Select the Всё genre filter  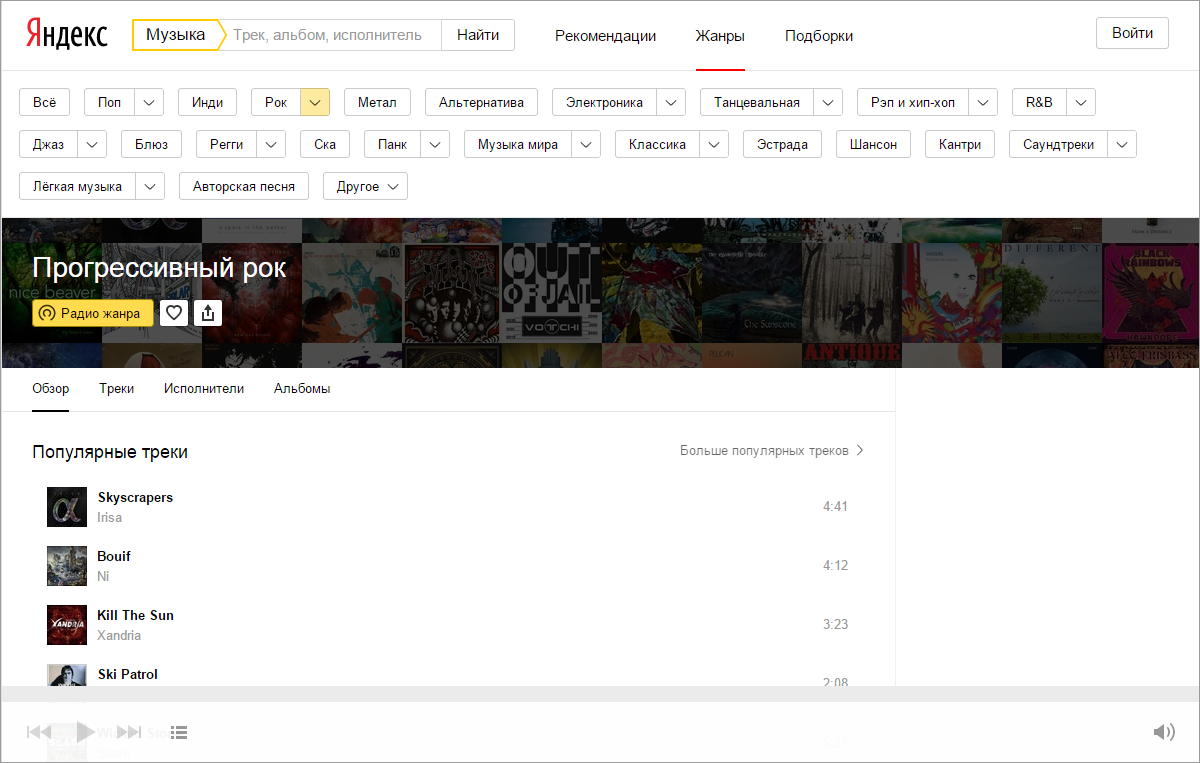(x=45, y=102)
